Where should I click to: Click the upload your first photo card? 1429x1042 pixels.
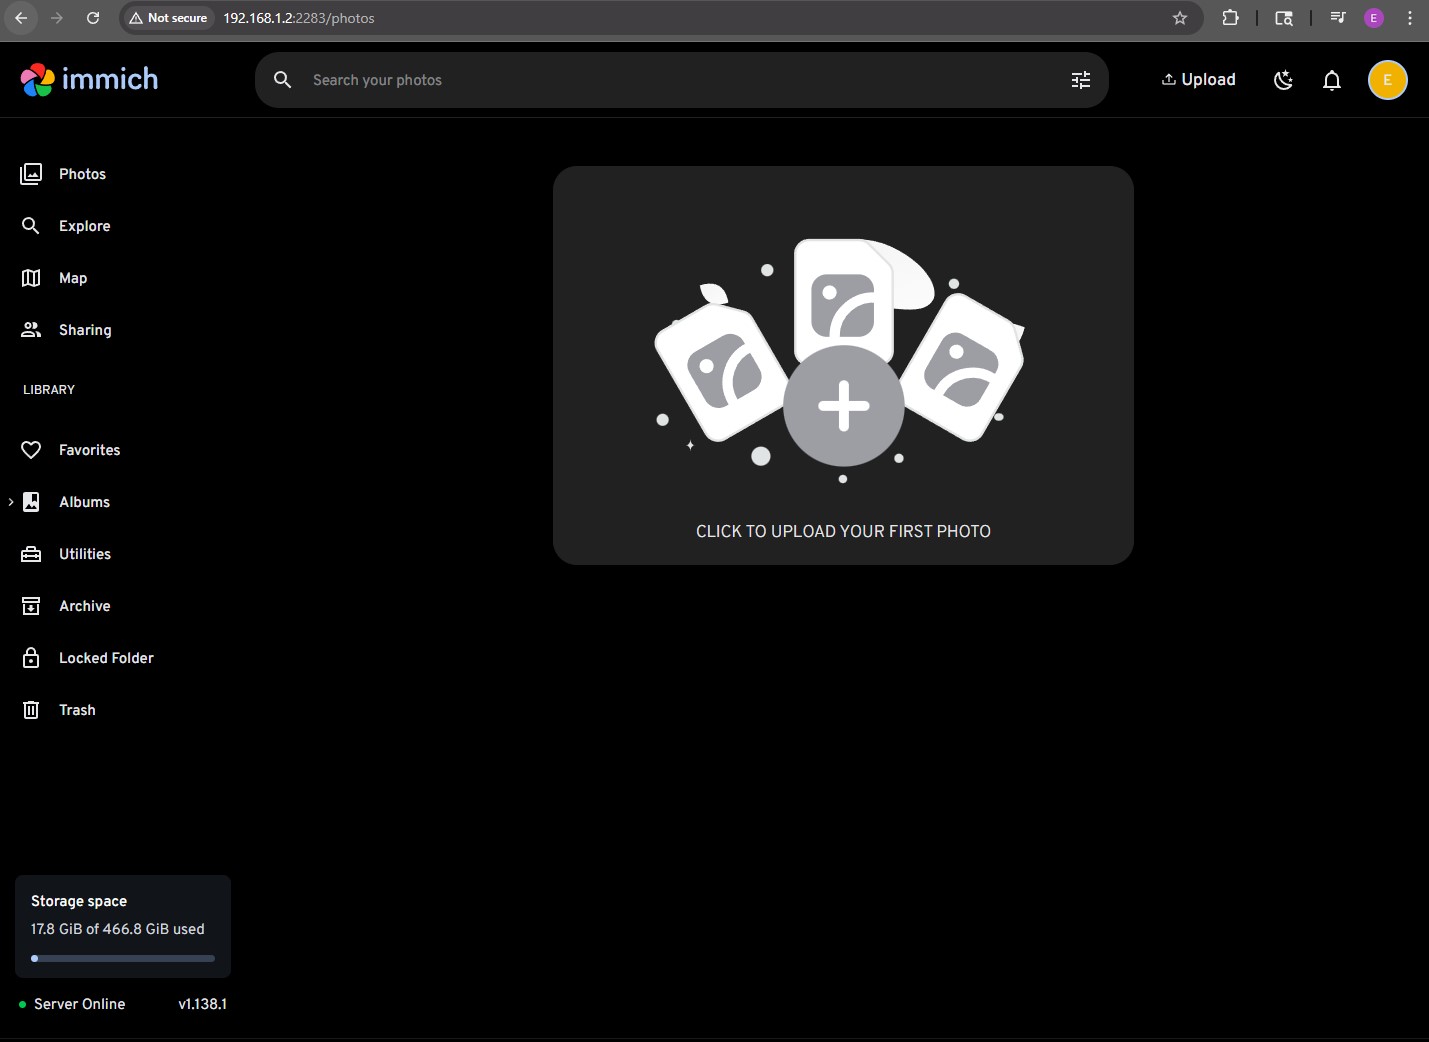click(x=843, y=365)
